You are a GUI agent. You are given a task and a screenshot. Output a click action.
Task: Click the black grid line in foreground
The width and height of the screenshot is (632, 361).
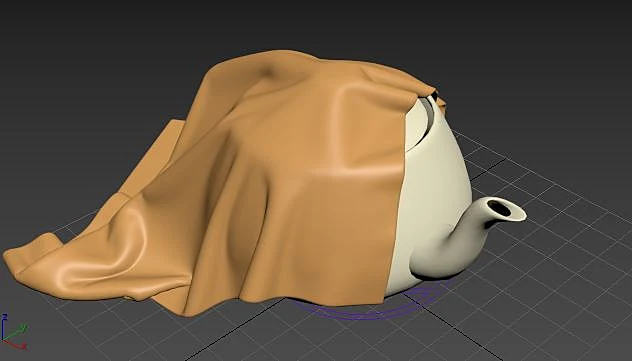click(234, 330)
